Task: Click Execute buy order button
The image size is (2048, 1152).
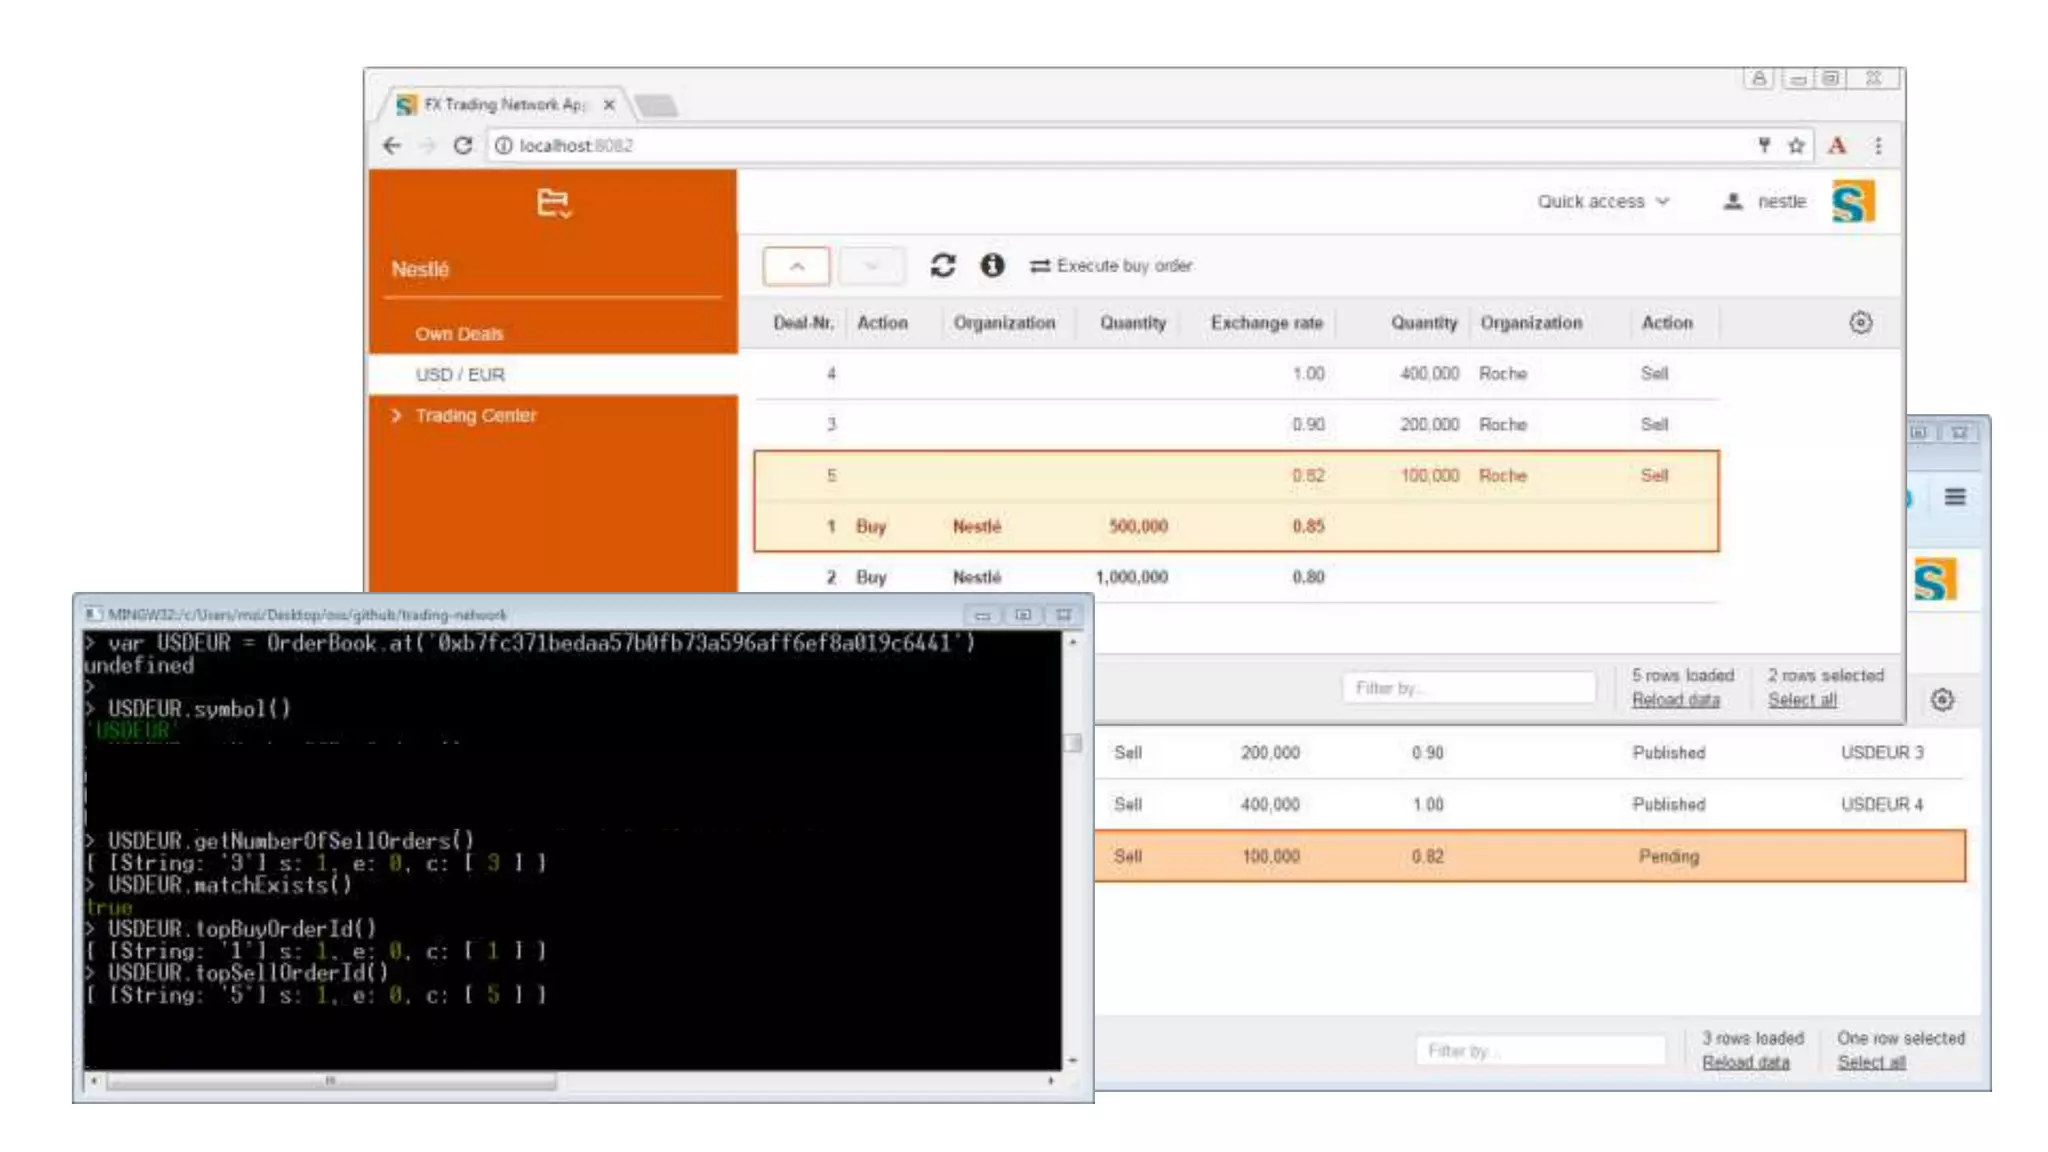Action: (x=1111, y=266)
